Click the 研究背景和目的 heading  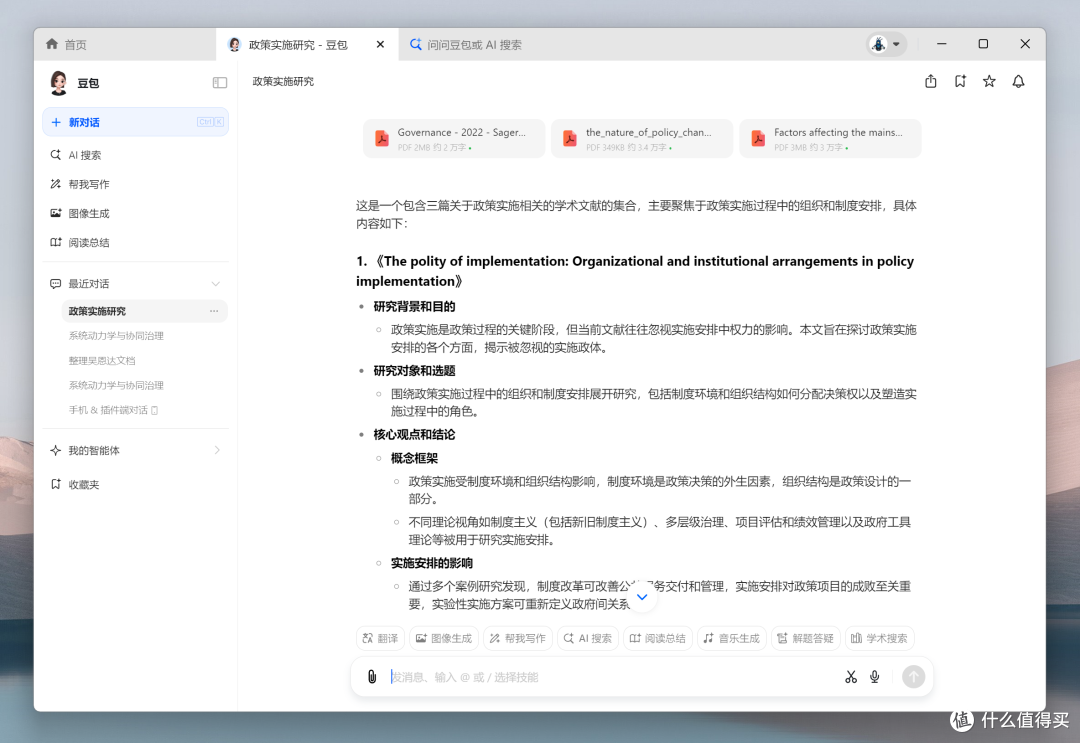[x=415, y=306]
